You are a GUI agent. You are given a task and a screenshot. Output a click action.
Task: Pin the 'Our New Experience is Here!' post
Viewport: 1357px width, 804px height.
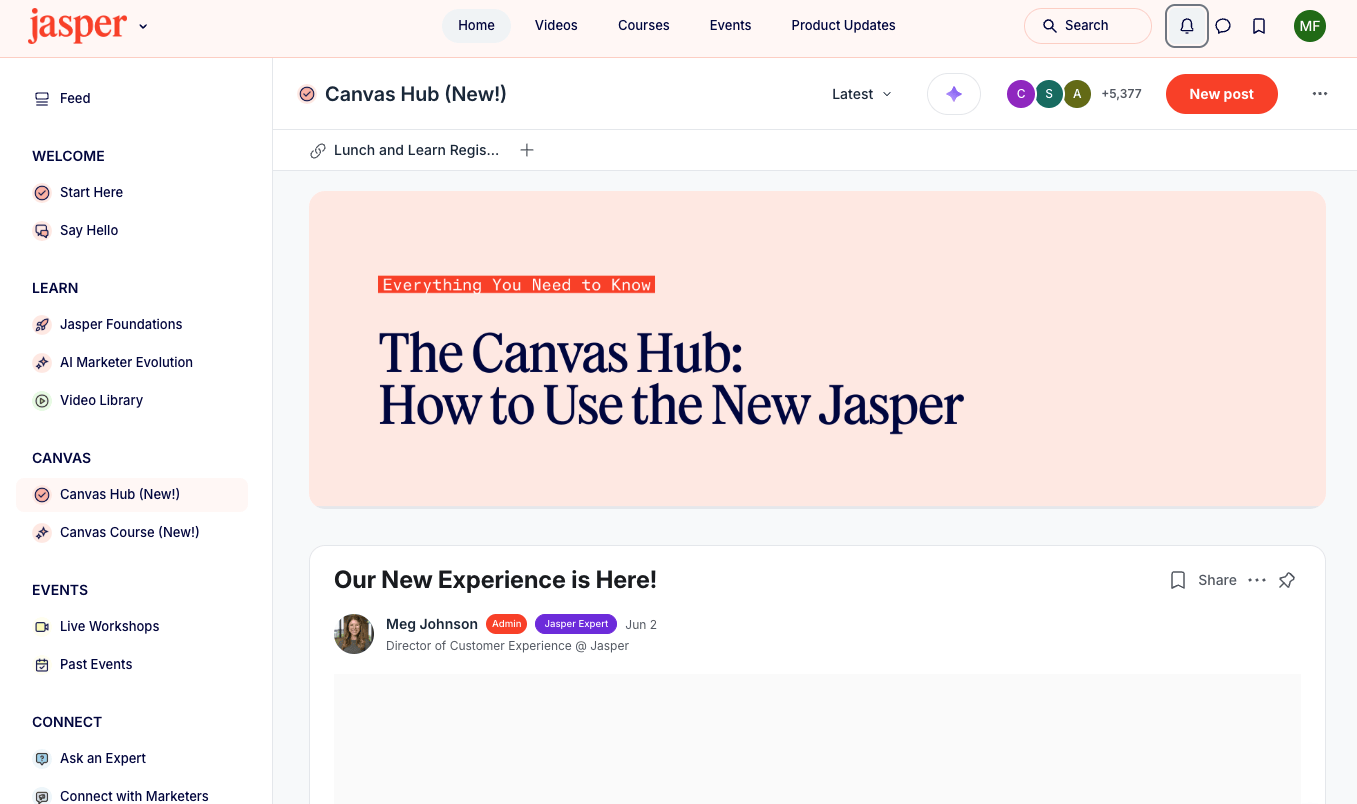[x=1287, y=580]
